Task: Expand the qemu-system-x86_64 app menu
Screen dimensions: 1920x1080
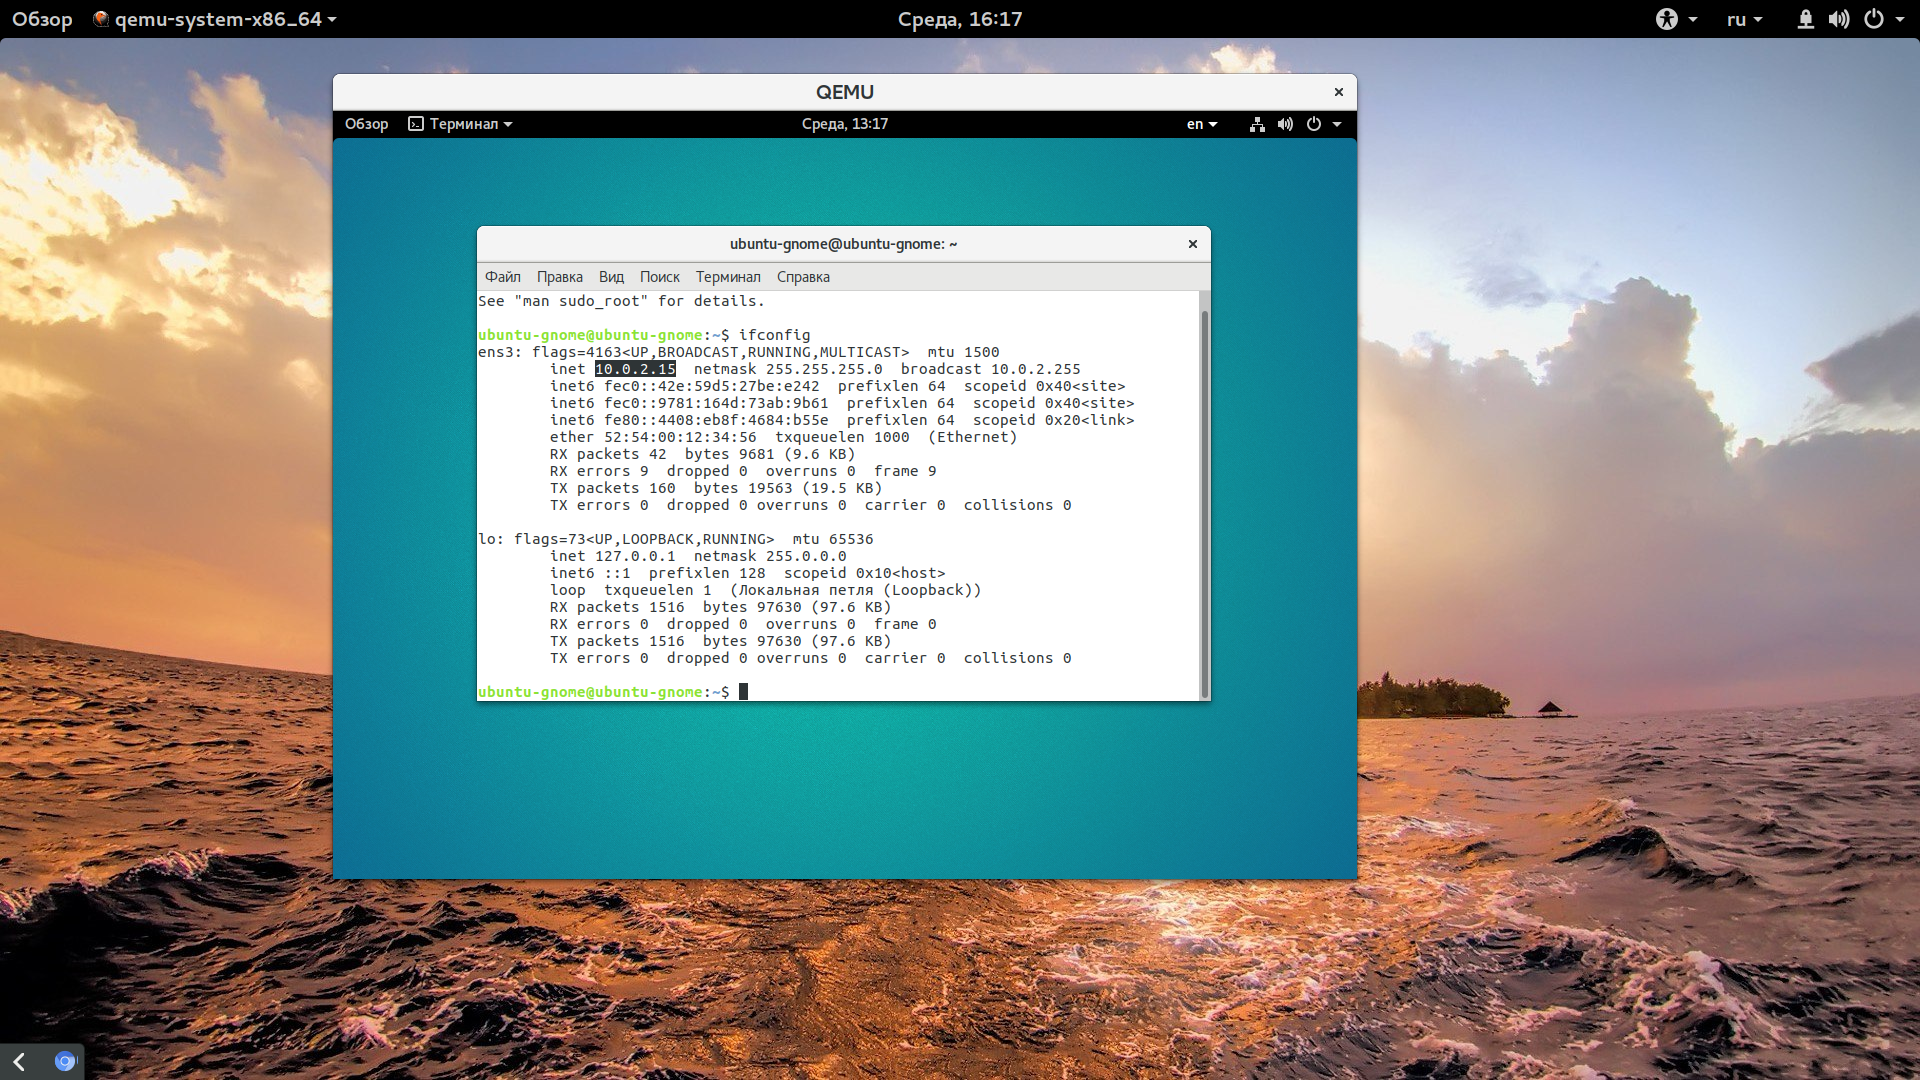Action: point(215,19)
